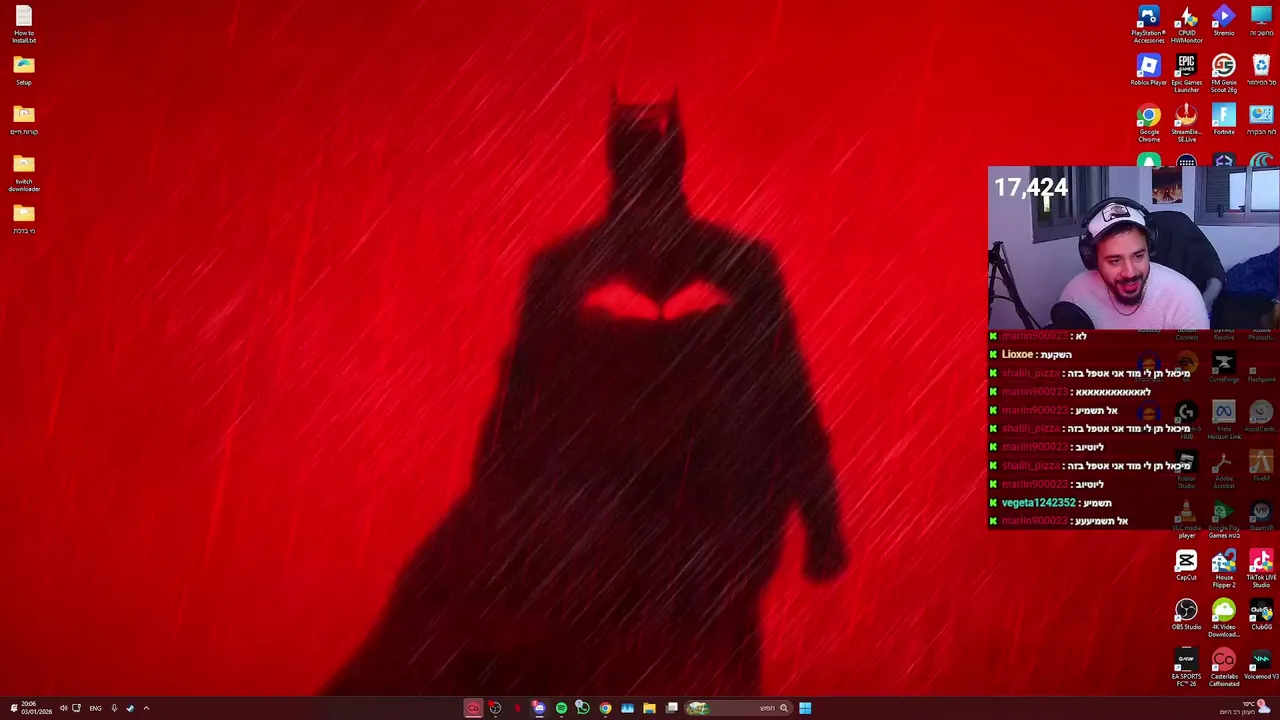
Task: Click the 17,424 counter text
Action: pyautogui.click(x=1031, y=188)
